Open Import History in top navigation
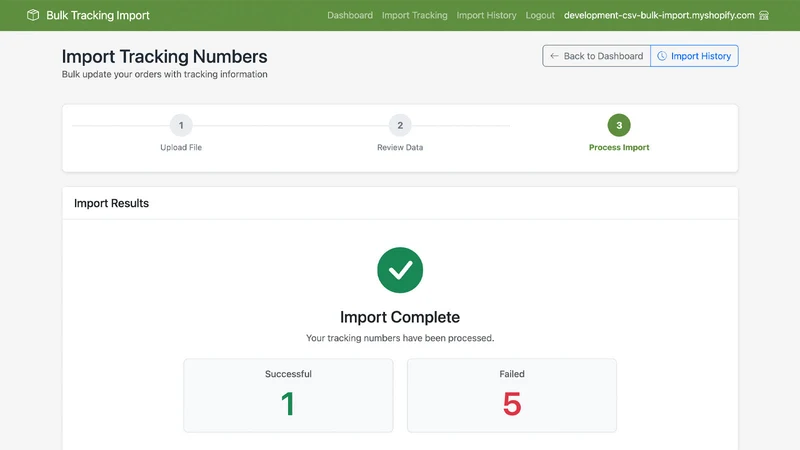Screen dimensions: 800x450 tap(486, 15)
